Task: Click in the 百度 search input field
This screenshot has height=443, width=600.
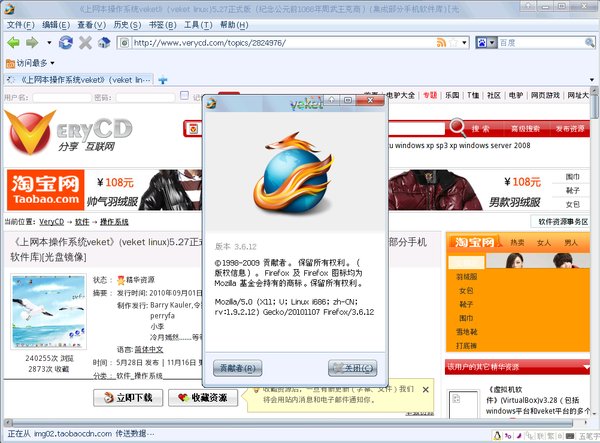Action: pyautogui.click(x=541, y=42)
